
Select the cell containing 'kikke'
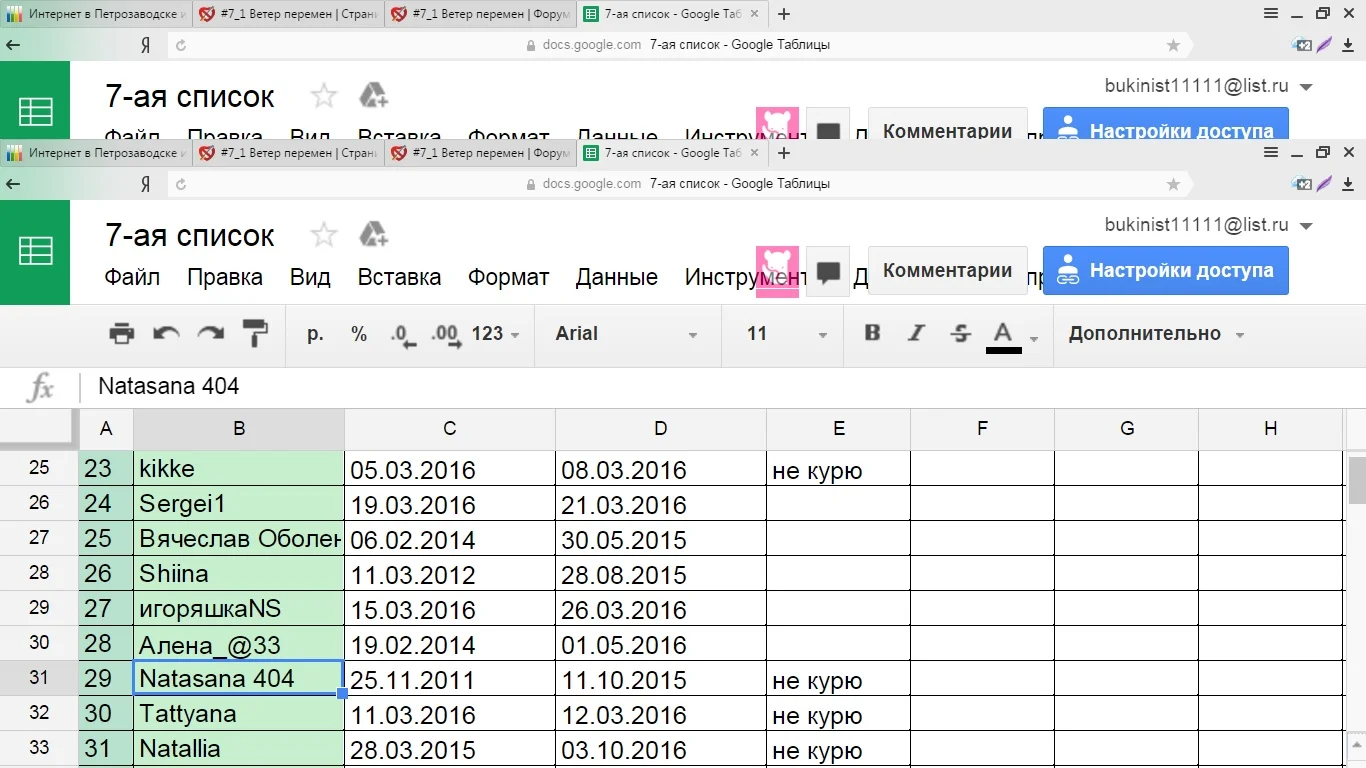[x=239, y=468]
